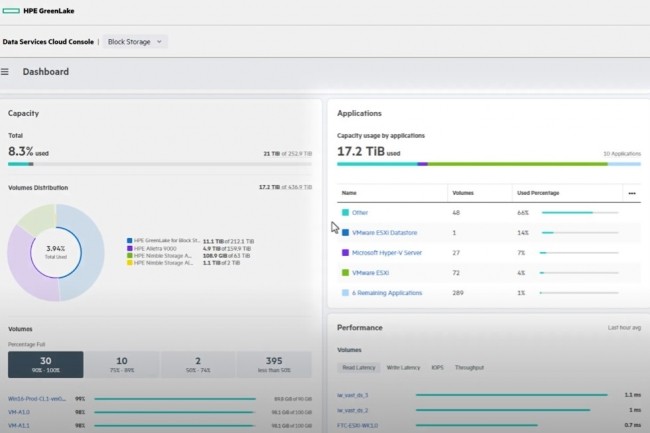Open the VMware ESXi Datastore link
Image resolution: width=650 pixels, height=433 pixels.
pos(387,232)
